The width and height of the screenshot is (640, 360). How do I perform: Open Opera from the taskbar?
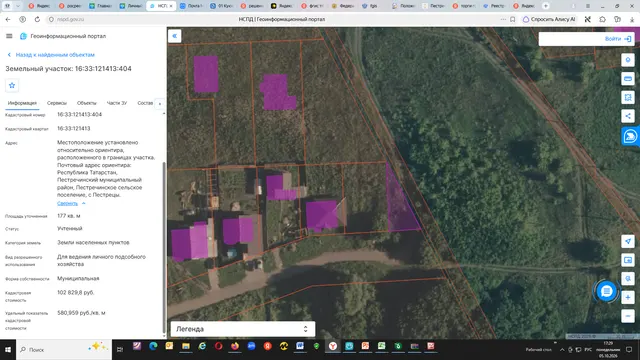218,346
